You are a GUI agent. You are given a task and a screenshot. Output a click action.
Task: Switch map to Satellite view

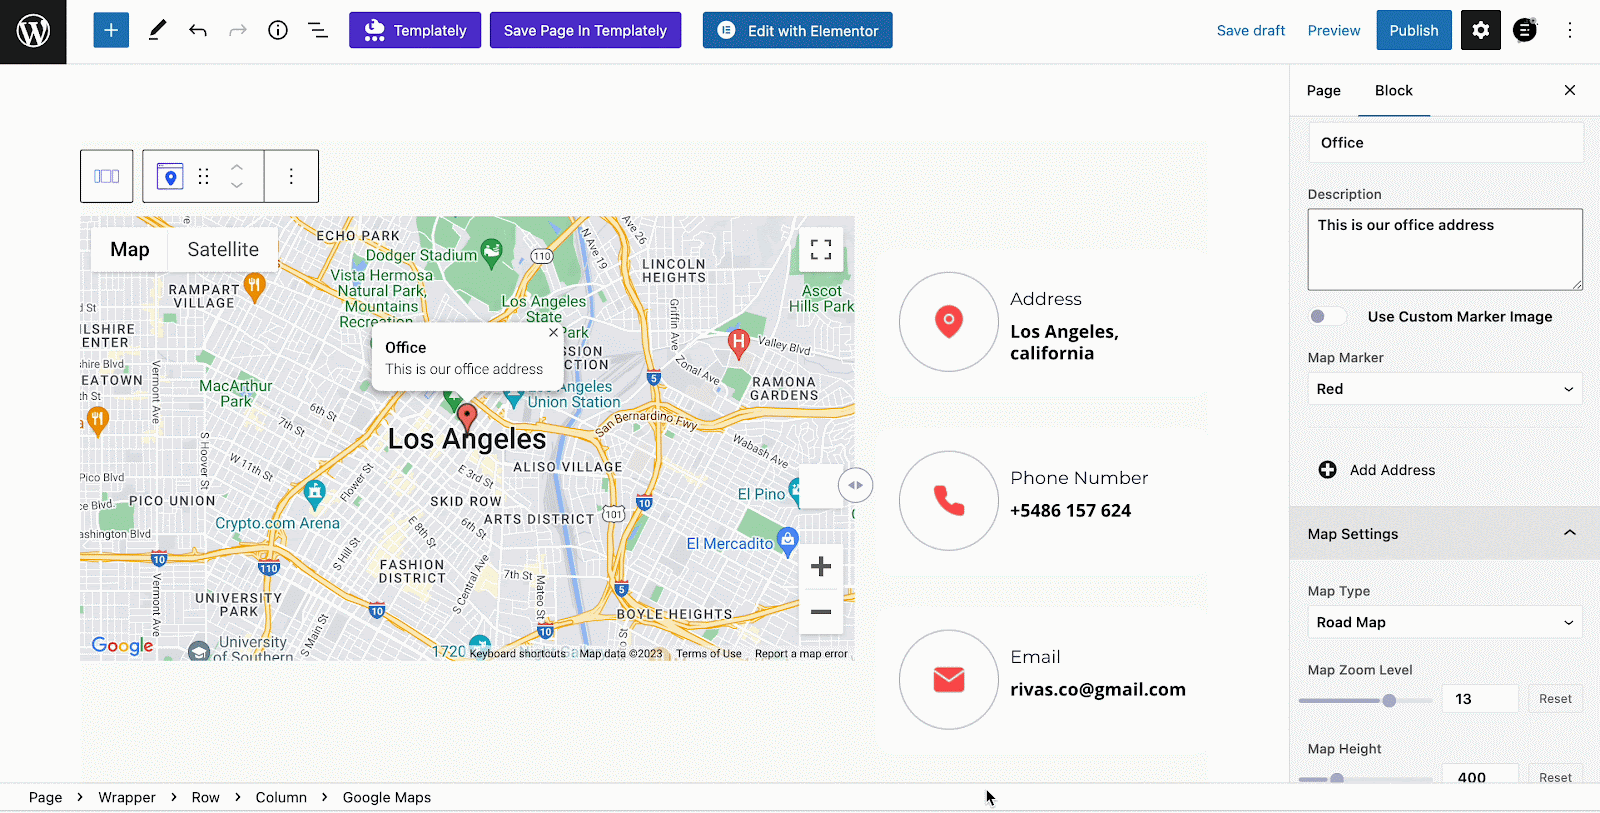click(223, 249)
